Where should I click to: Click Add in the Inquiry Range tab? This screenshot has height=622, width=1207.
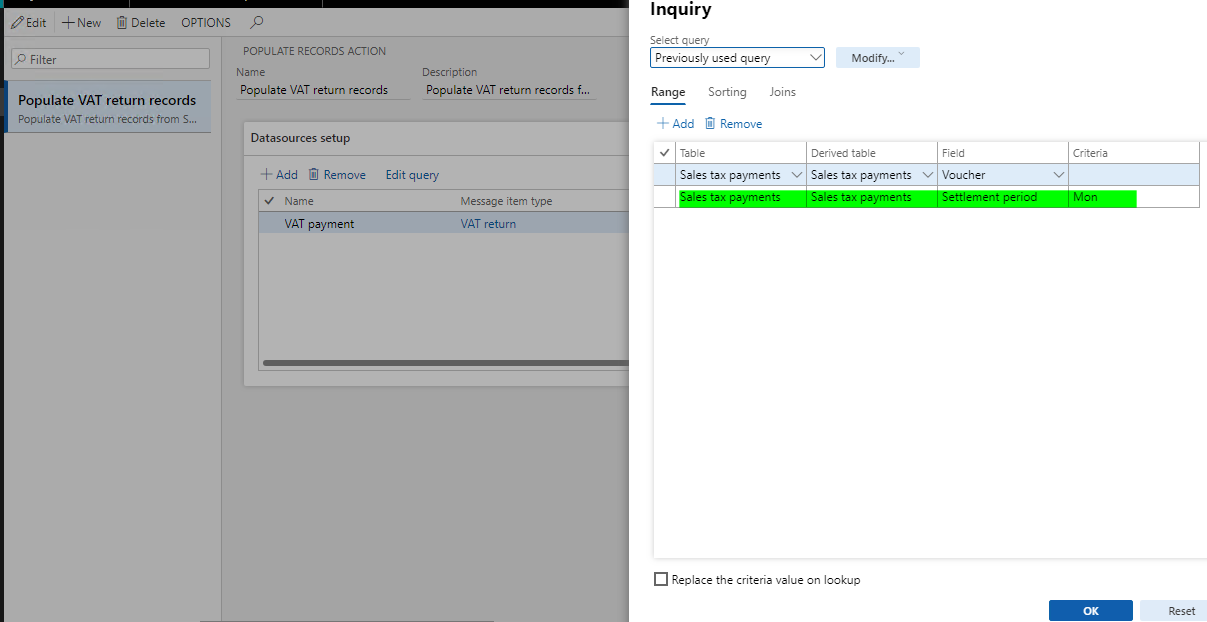675,124
